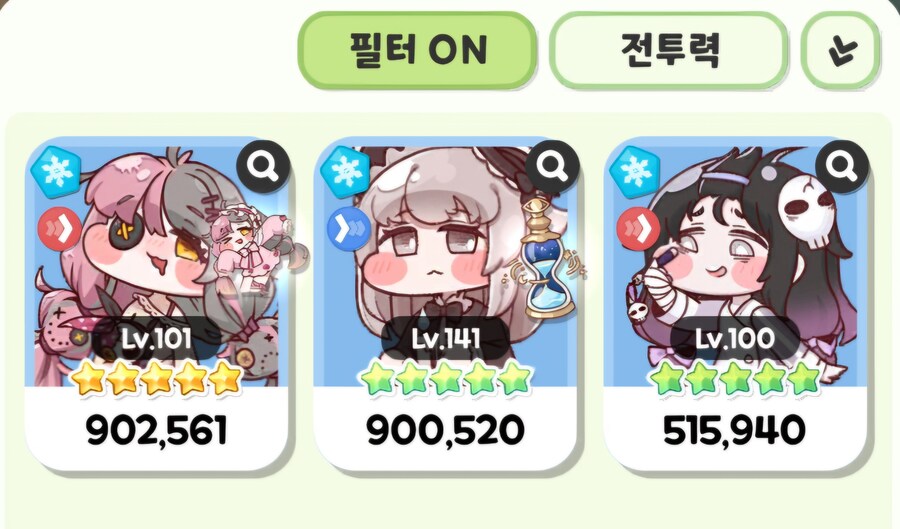900x529 pixels.
Task: Click the sort order arrow button
Action: tap(841, 49)
